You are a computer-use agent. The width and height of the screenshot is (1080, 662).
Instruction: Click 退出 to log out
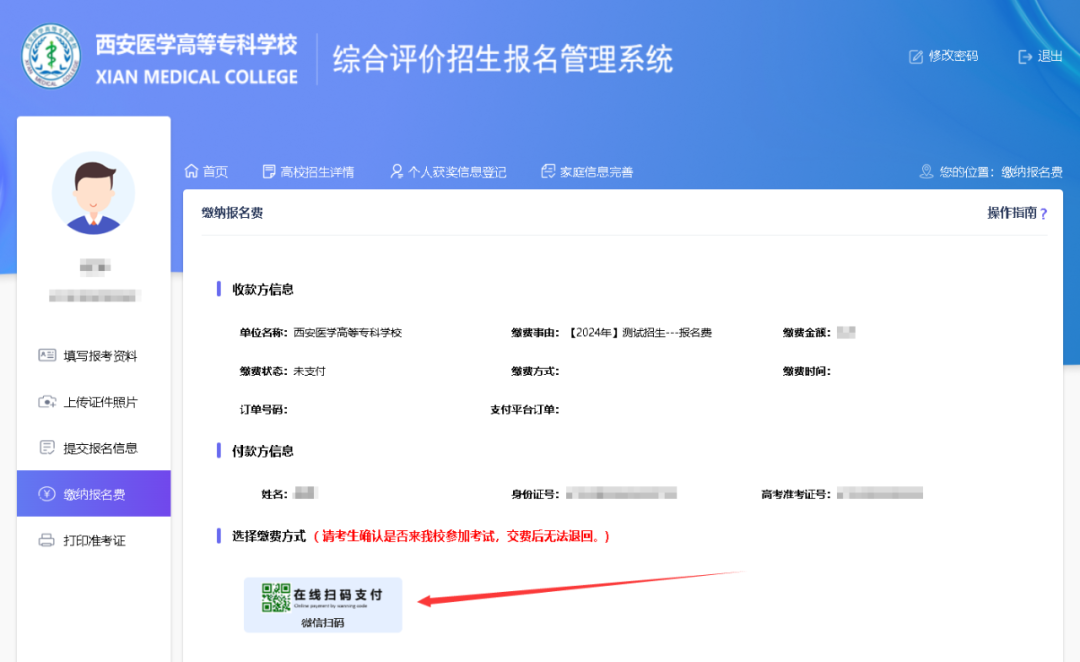coord(1050,57)
